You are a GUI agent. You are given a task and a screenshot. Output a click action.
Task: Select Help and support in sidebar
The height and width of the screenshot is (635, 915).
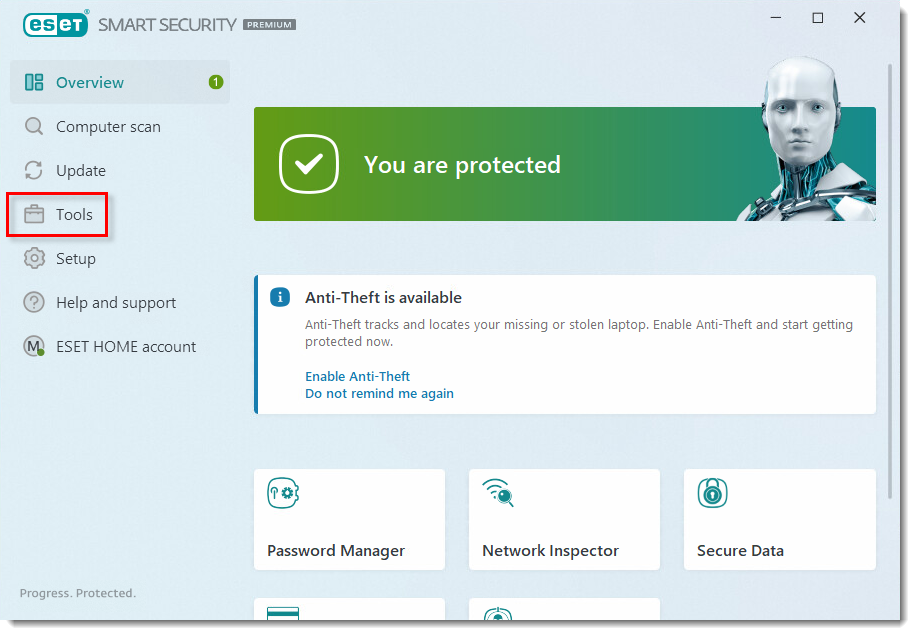click(x=116, y=303)
